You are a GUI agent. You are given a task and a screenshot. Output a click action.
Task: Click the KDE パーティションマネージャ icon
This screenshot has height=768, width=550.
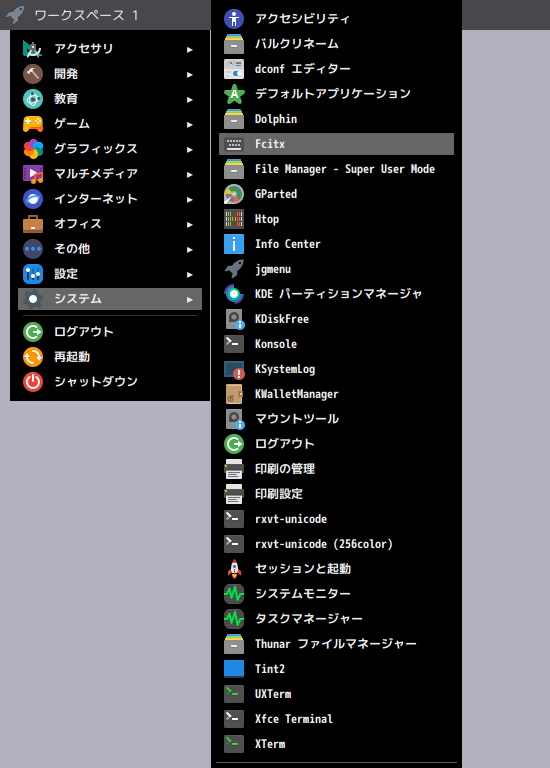tap(234, 294)
